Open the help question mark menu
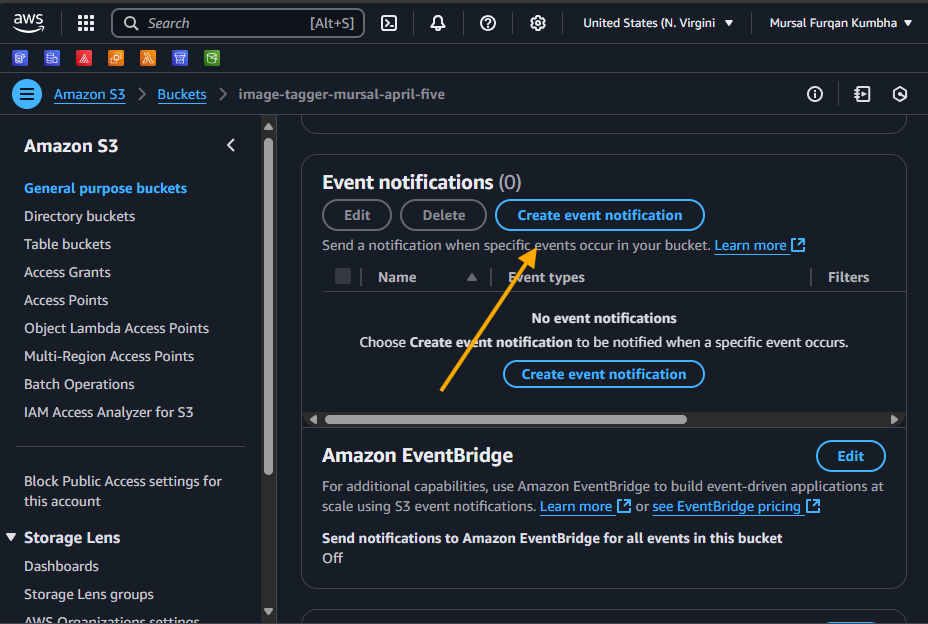This screenshot has height=624, width=928. point(488,23)
